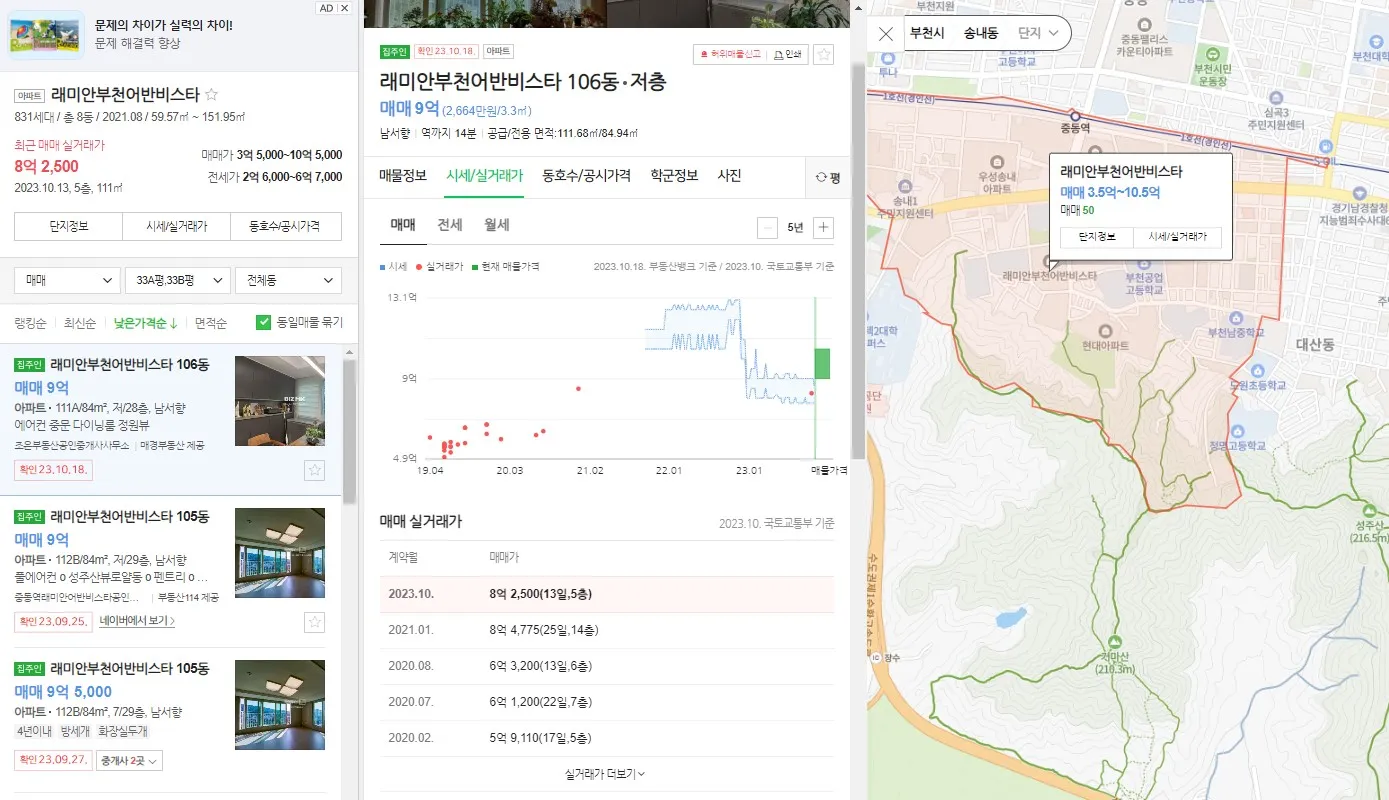Close the map region selector X
The image size is (1389, 800).
[x=886, y=34]
